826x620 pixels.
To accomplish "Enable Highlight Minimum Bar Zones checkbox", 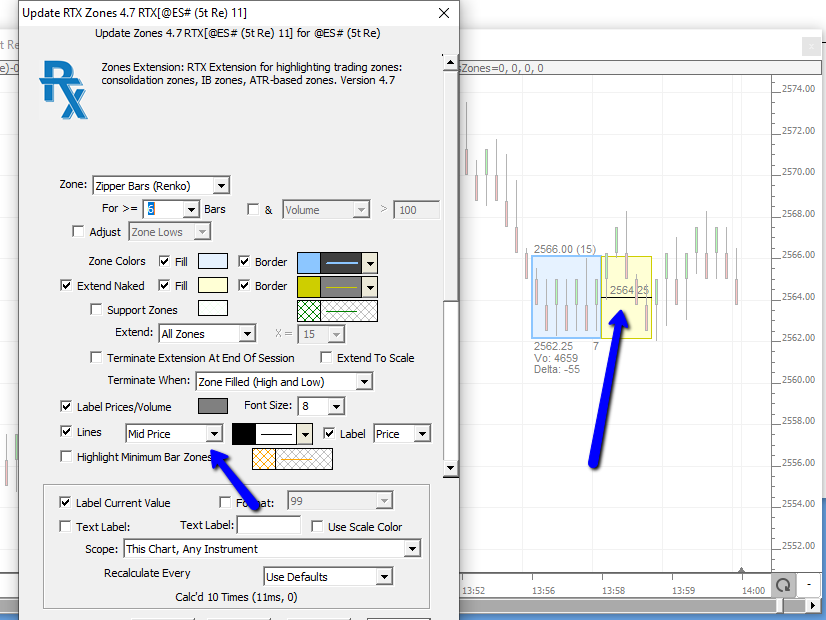I will point(66,456).
